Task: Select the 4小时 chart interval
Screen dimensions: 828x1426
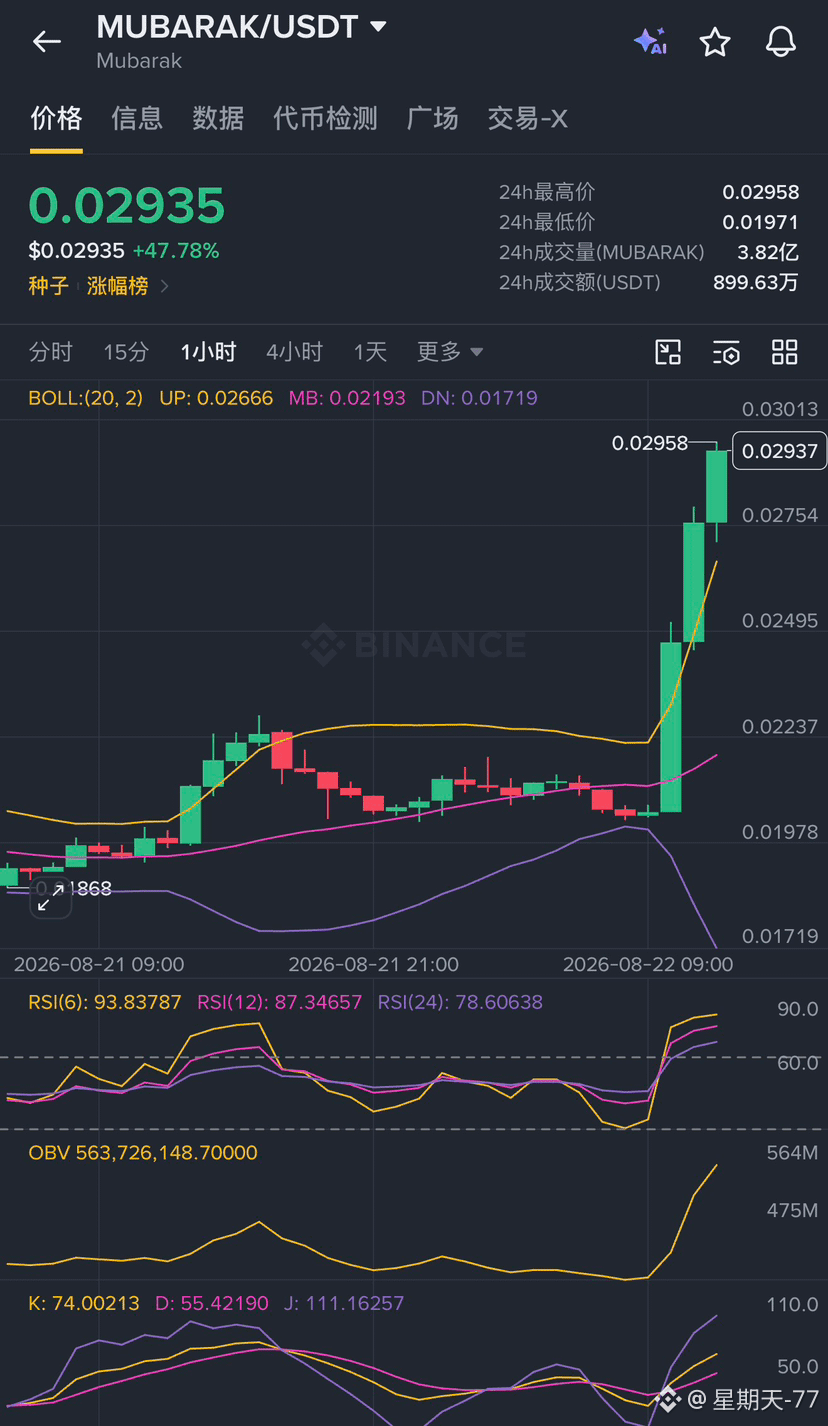Action: (294, 352)
